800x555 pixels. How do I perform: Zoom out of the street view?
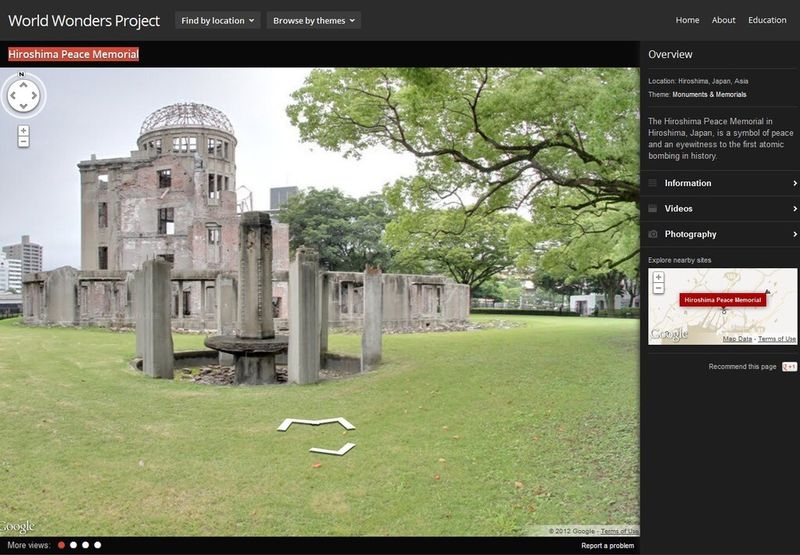point(23,142)
